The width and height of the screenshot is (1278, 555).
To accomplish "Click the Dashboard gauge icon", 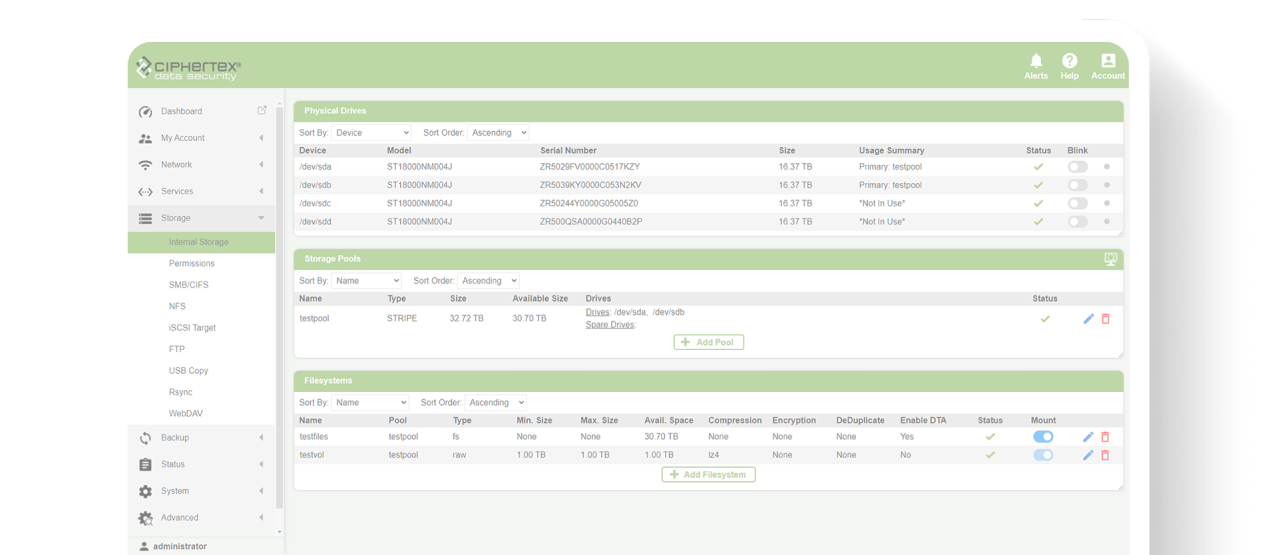I will (145, 111).
